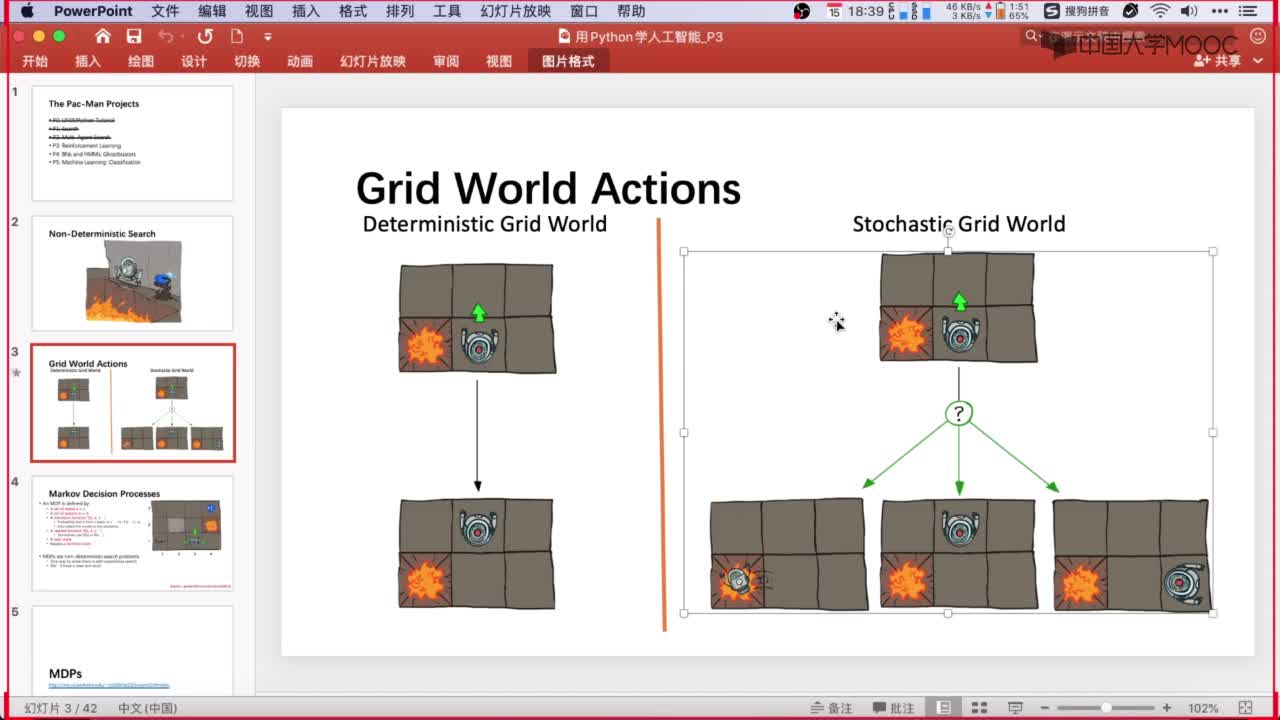This screenshot has height=720, width=1280.
Task: Click the Grid World Actions slide title
Action: 548,188
